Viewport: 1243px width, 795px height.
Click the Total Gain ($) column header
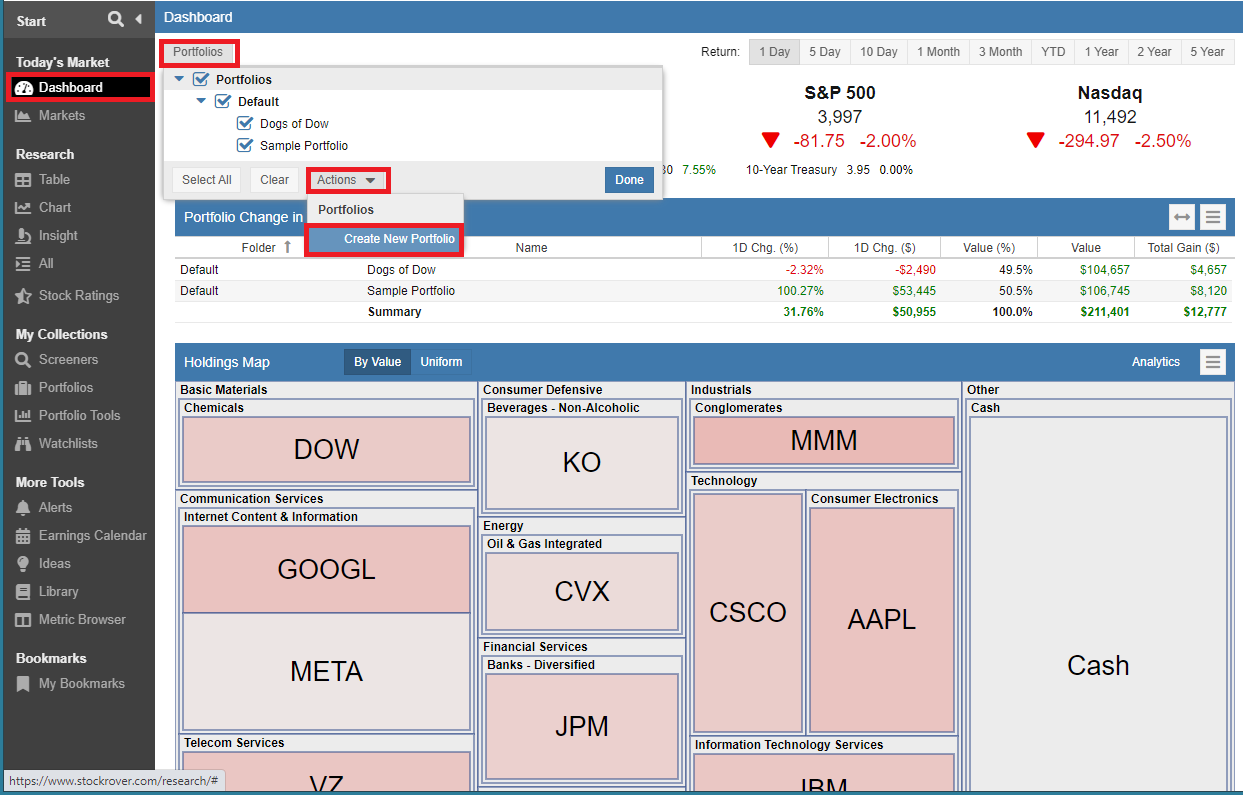1184,248
